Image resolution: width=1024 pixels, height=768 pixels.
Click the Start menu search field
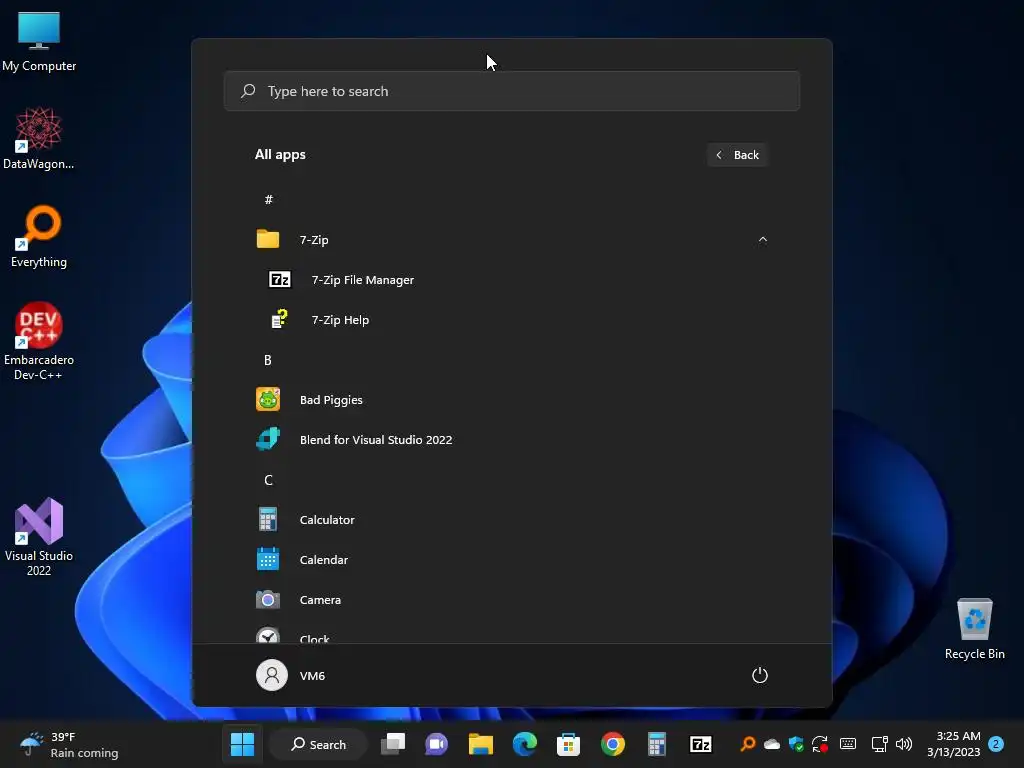click(511, 91)
